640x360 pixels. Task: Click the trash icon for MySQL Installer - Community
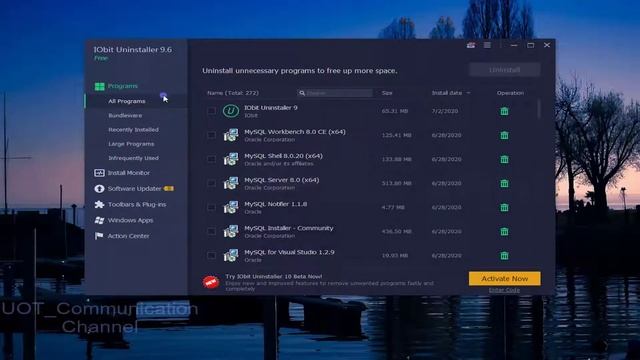pos(504,231)
